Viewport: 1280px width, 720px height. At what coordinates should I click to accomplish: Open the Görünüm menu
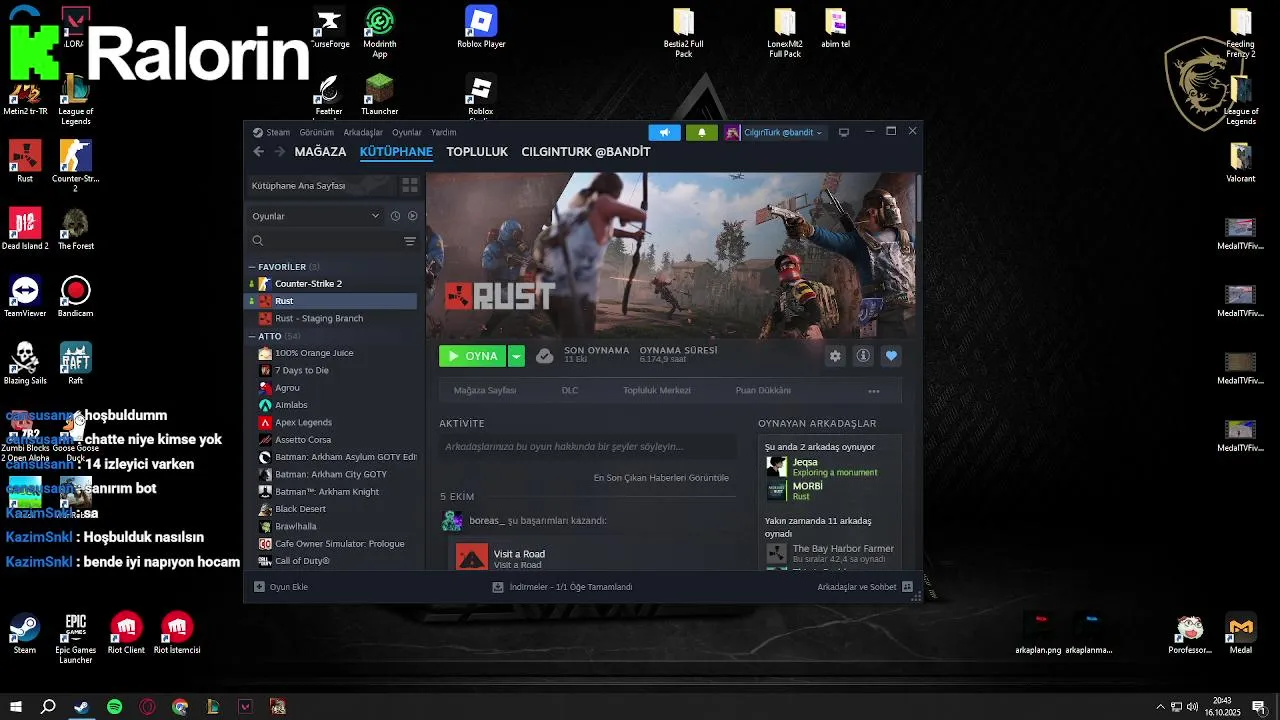click(x=317, y=132)
